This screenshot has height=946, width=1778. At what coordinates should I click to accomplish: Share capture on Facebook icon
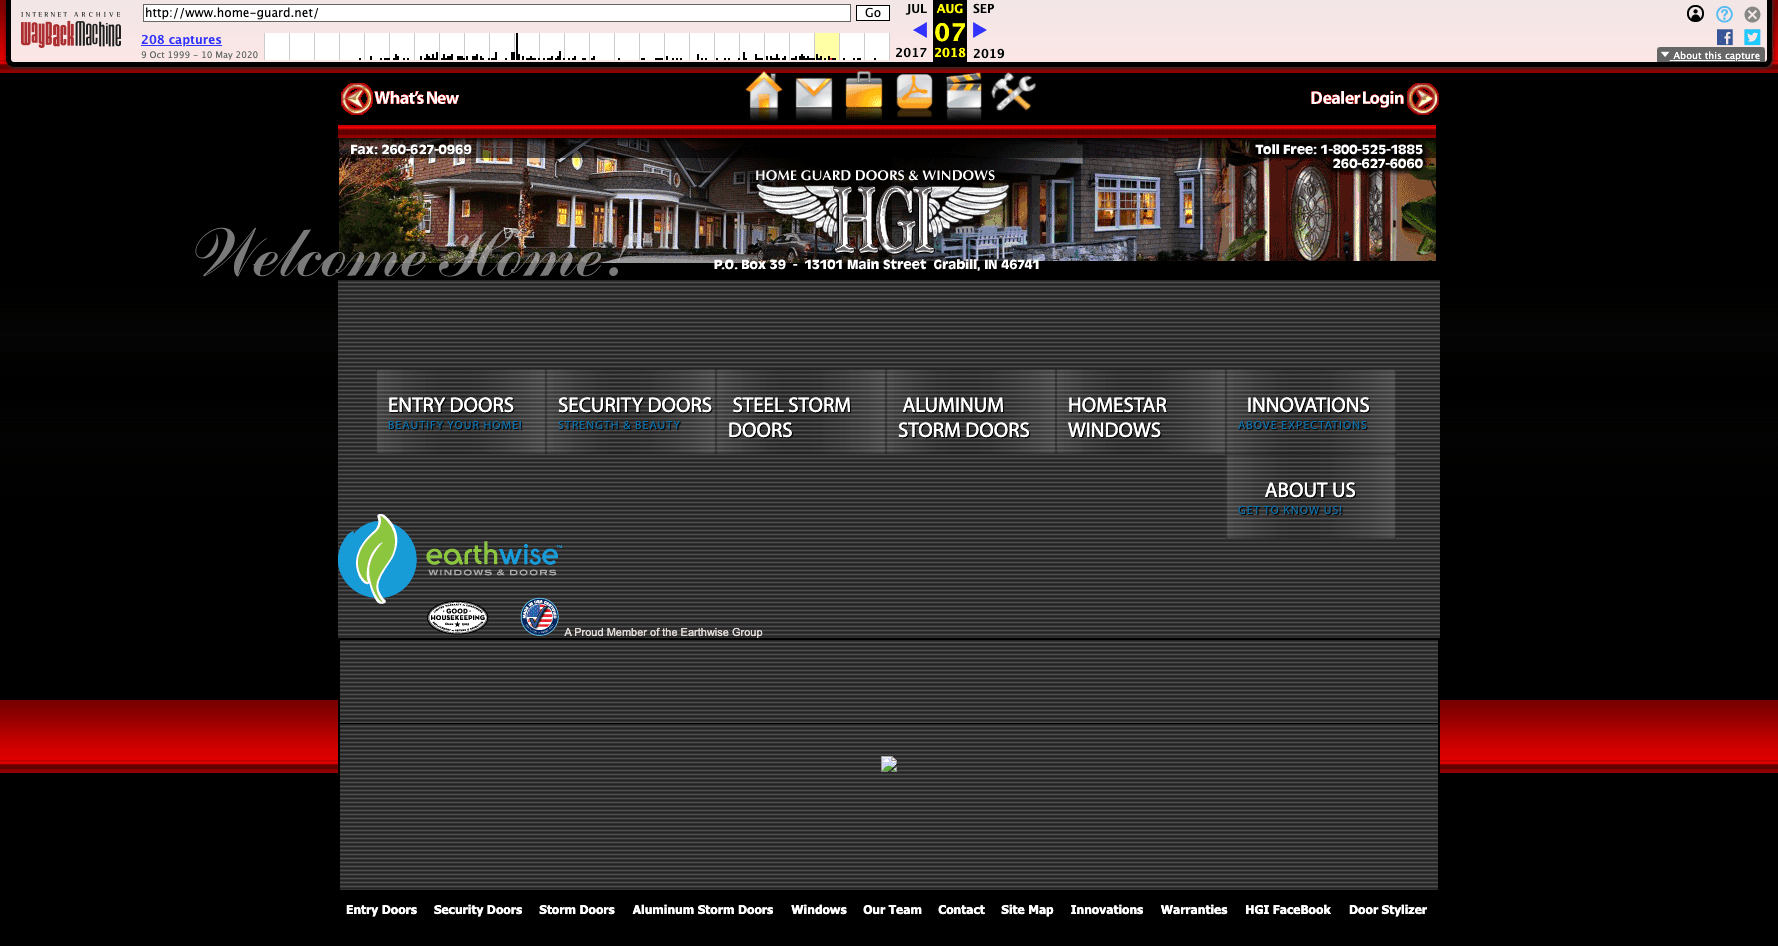click(x=1725, y=37)
